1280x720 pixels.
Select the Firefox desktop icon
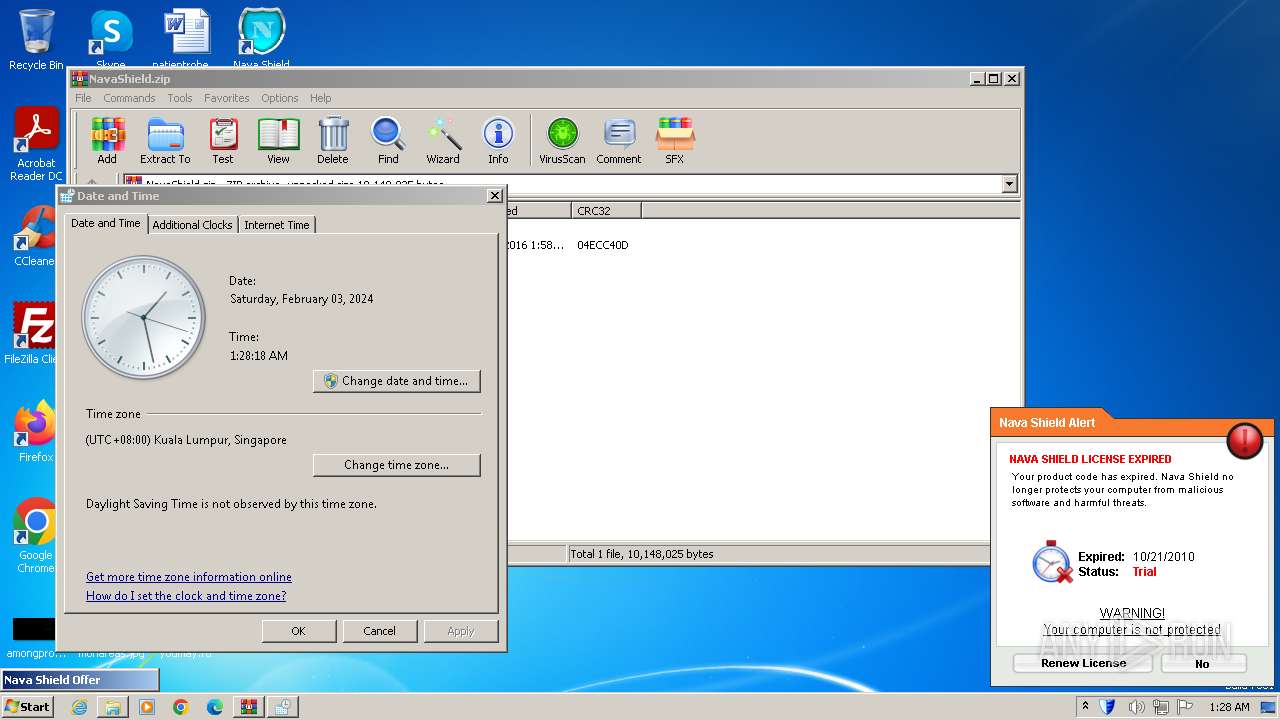tap(36, 432)
